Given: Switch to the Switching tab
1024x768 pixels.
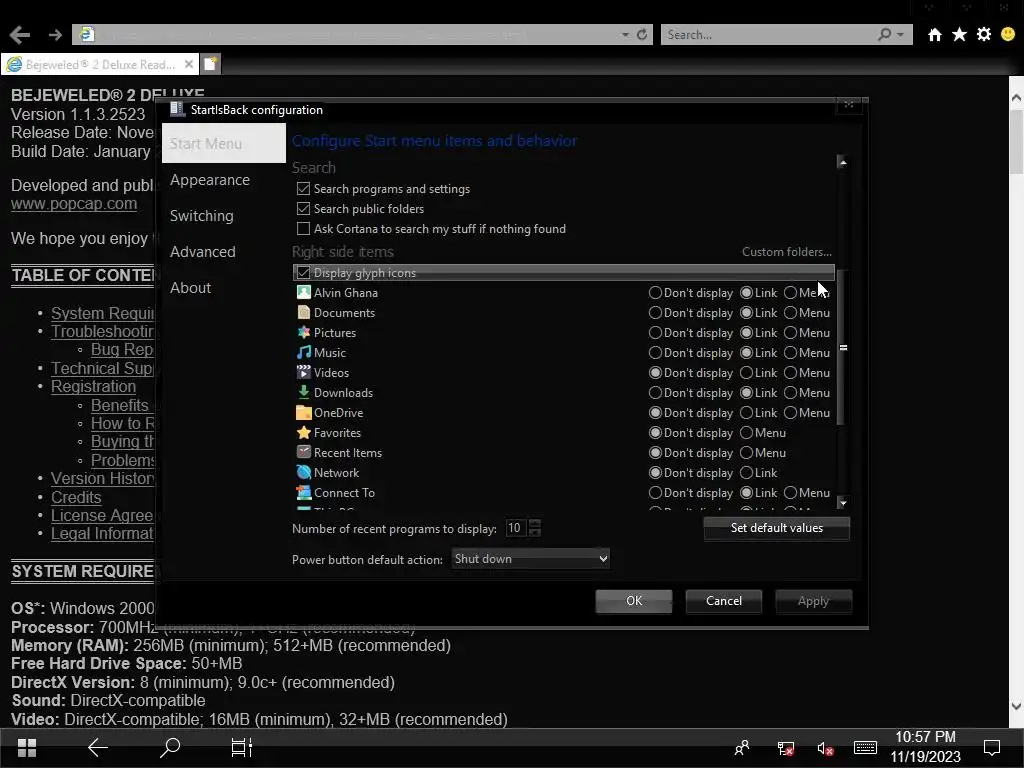Looking at the screenshot, I should point(201,216).
